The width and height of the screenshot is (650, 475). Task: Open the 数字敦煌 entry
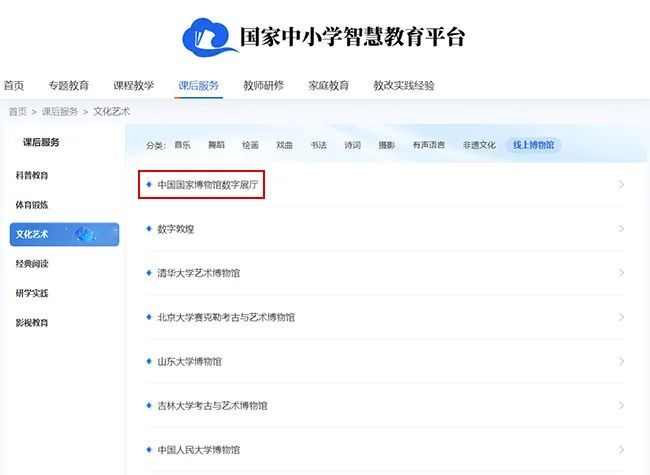pos(176,229)
